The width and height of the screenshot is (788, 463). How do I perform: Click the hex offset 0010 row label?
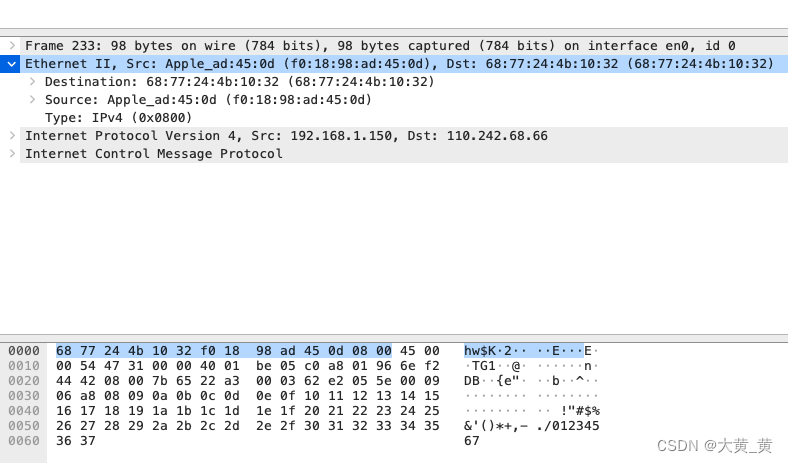click(x=24, y=365)
